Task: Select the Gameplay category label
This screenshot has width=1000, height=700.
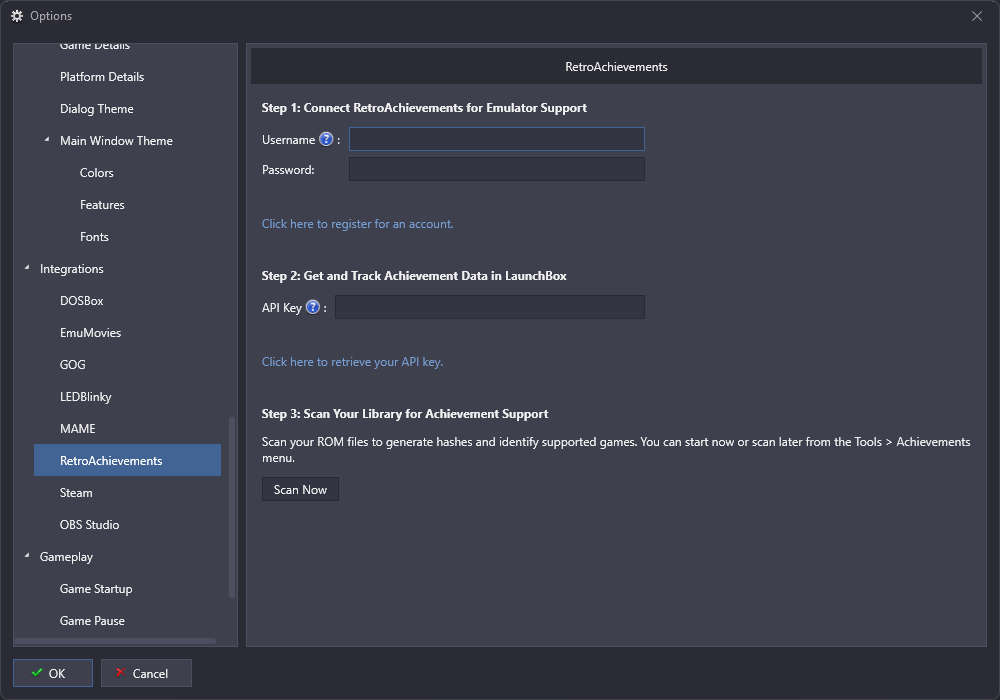Action: pyautogui.click(x=66, y=557)
